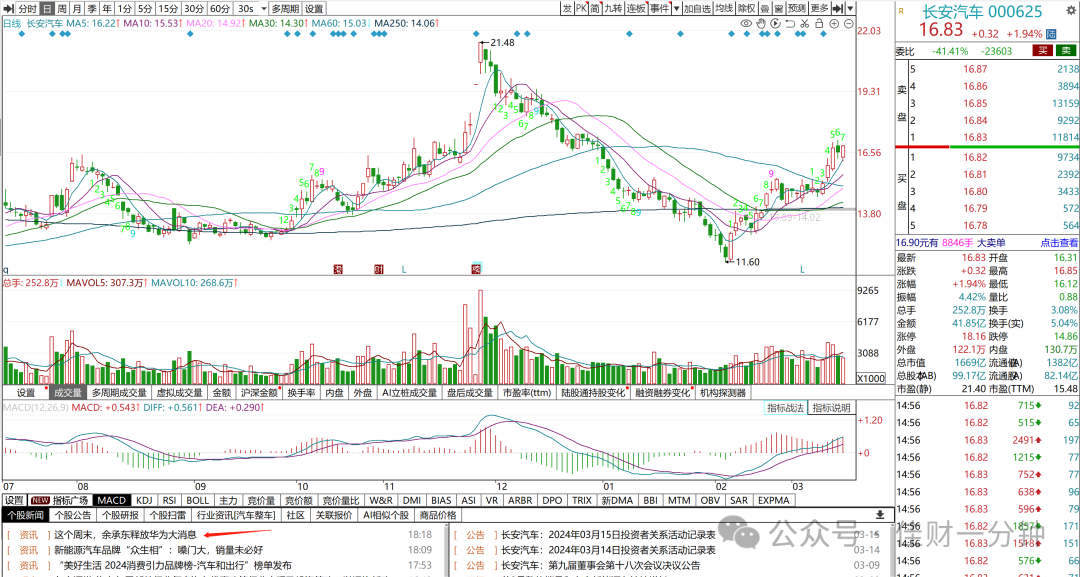Open the 个股公告 announcements tab
Image resolution: width=1080 pixels, height=577 pixels.
click(72, 515)
